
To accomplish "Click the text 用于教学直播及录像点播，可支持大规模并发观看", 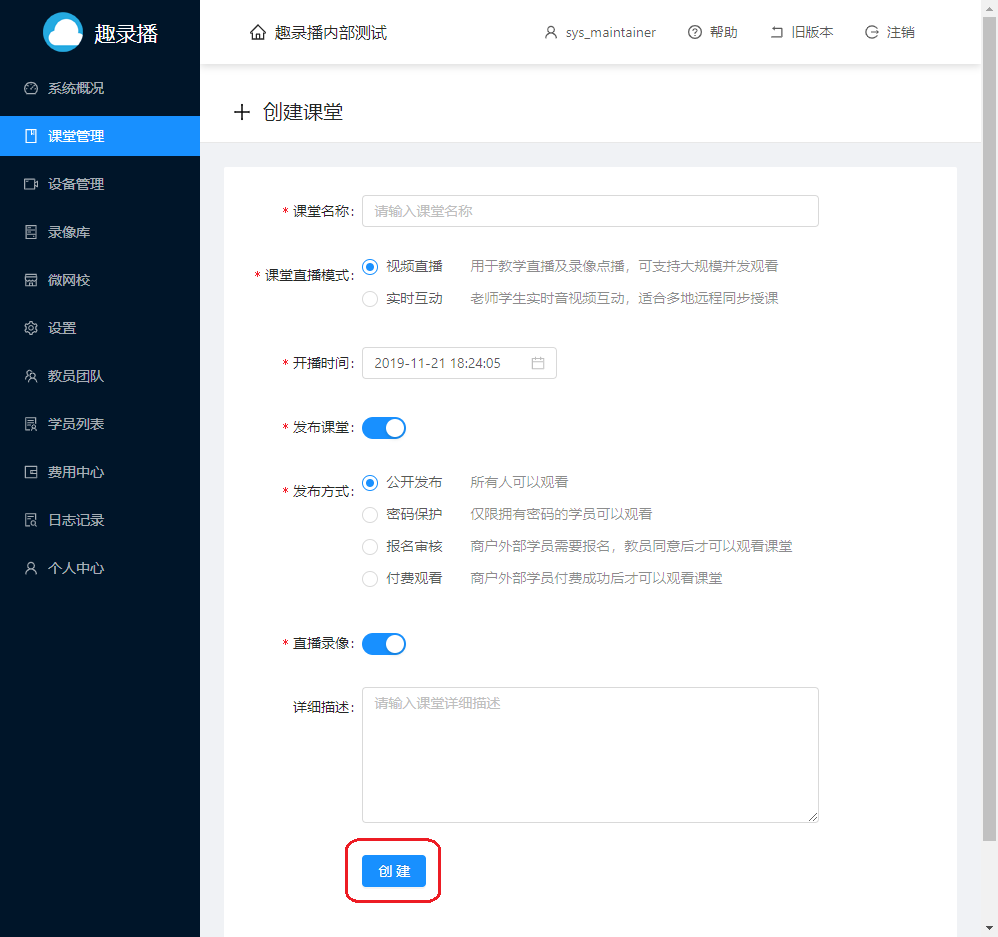I will pos(624,267).
